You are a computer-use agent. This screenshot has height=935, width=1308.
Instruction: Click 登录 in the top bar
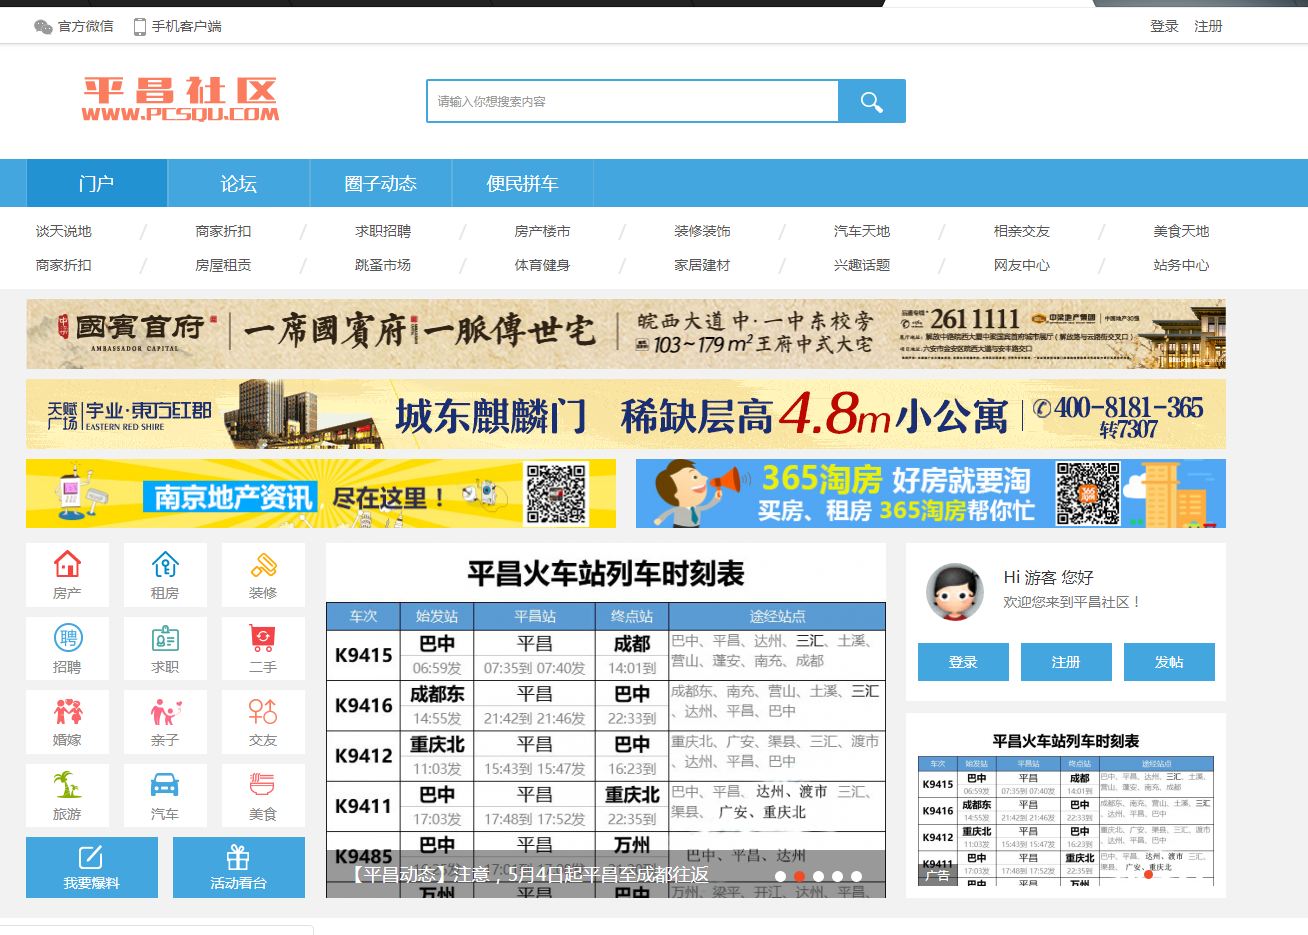[x=1164, y=26]
